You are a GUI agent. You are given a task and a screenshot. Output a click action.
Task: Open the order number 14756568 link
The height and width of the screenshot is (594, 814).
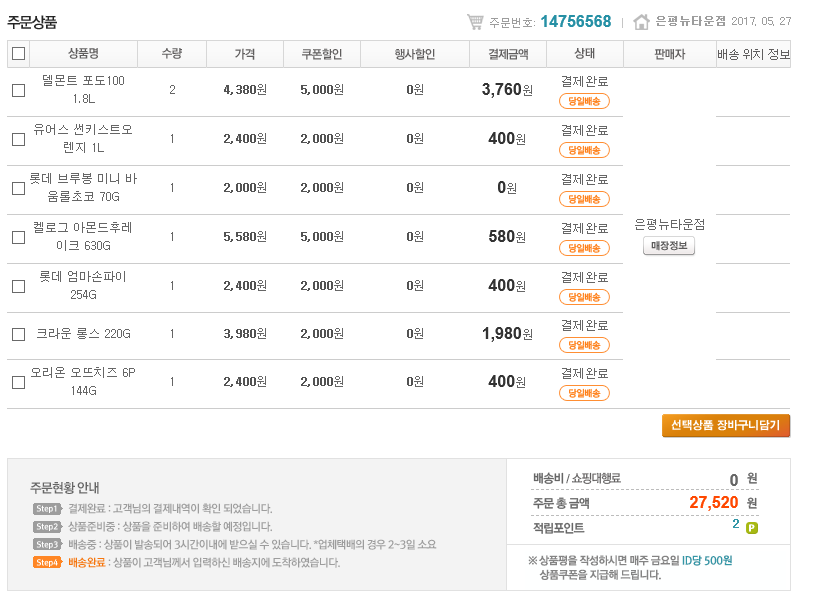click(575, 21)
